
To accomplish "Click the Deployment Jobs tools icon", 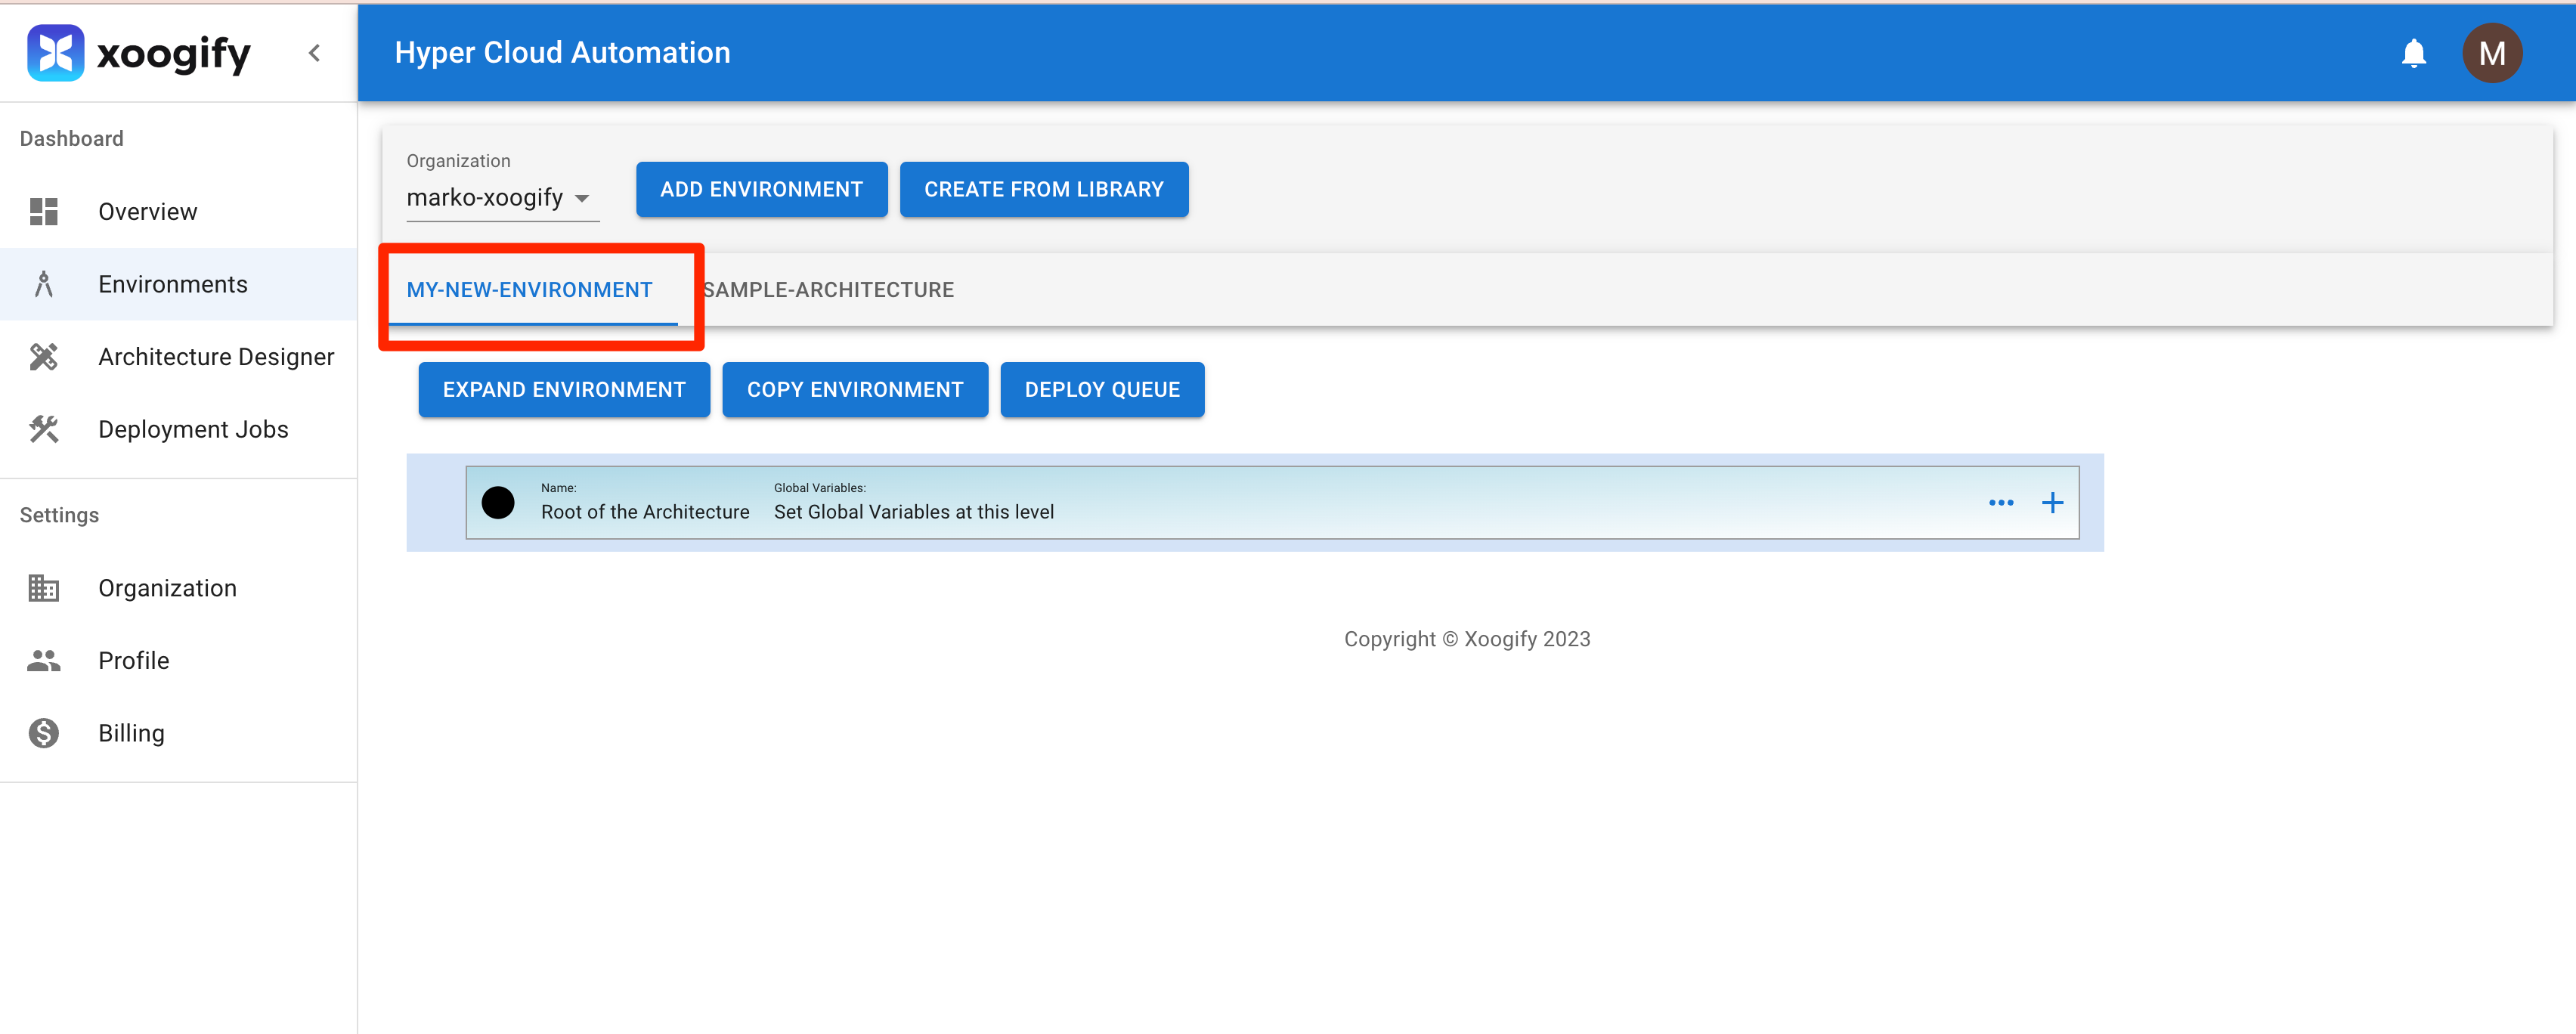I will pos(44,430).
